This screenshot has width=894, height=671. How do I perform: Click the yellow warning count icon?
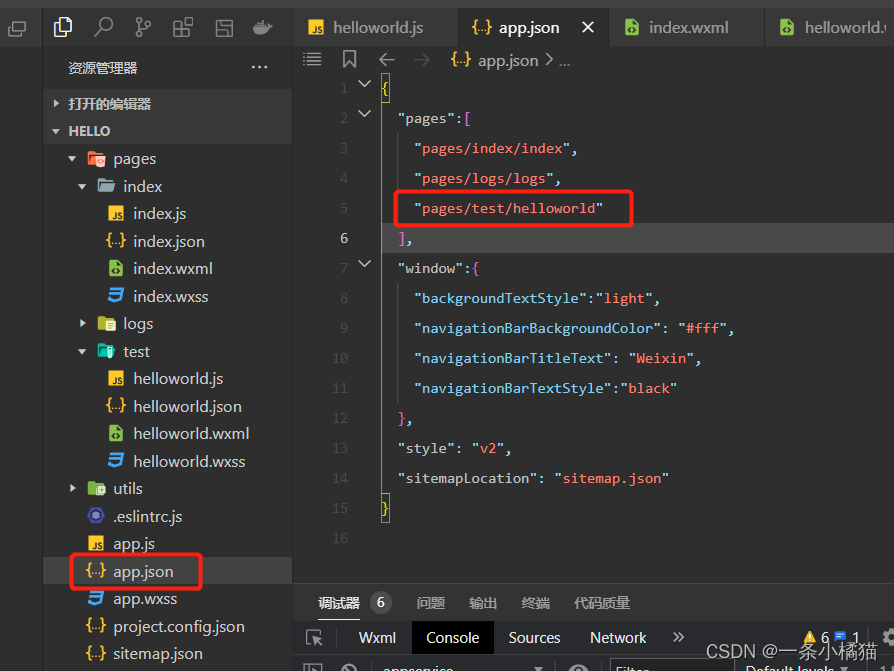[x=810, y=637]
